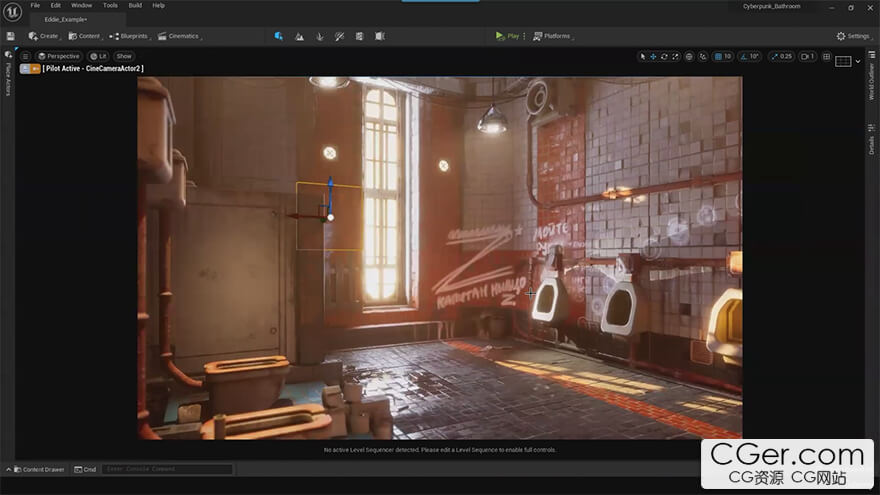Toggle rotation snapping angle icon

point(744,57)
